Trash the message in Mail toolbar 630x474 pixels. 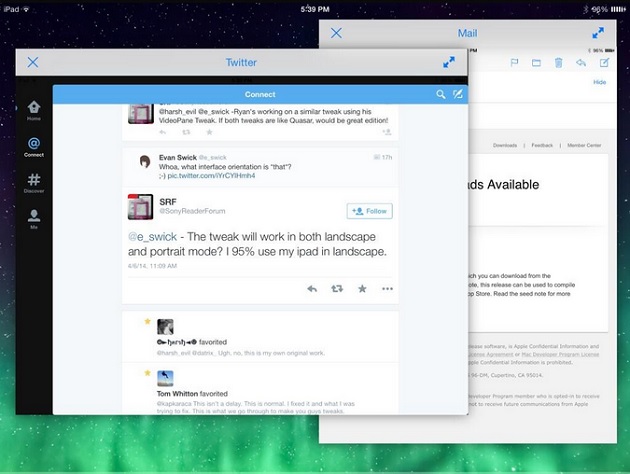click(558, 63)
